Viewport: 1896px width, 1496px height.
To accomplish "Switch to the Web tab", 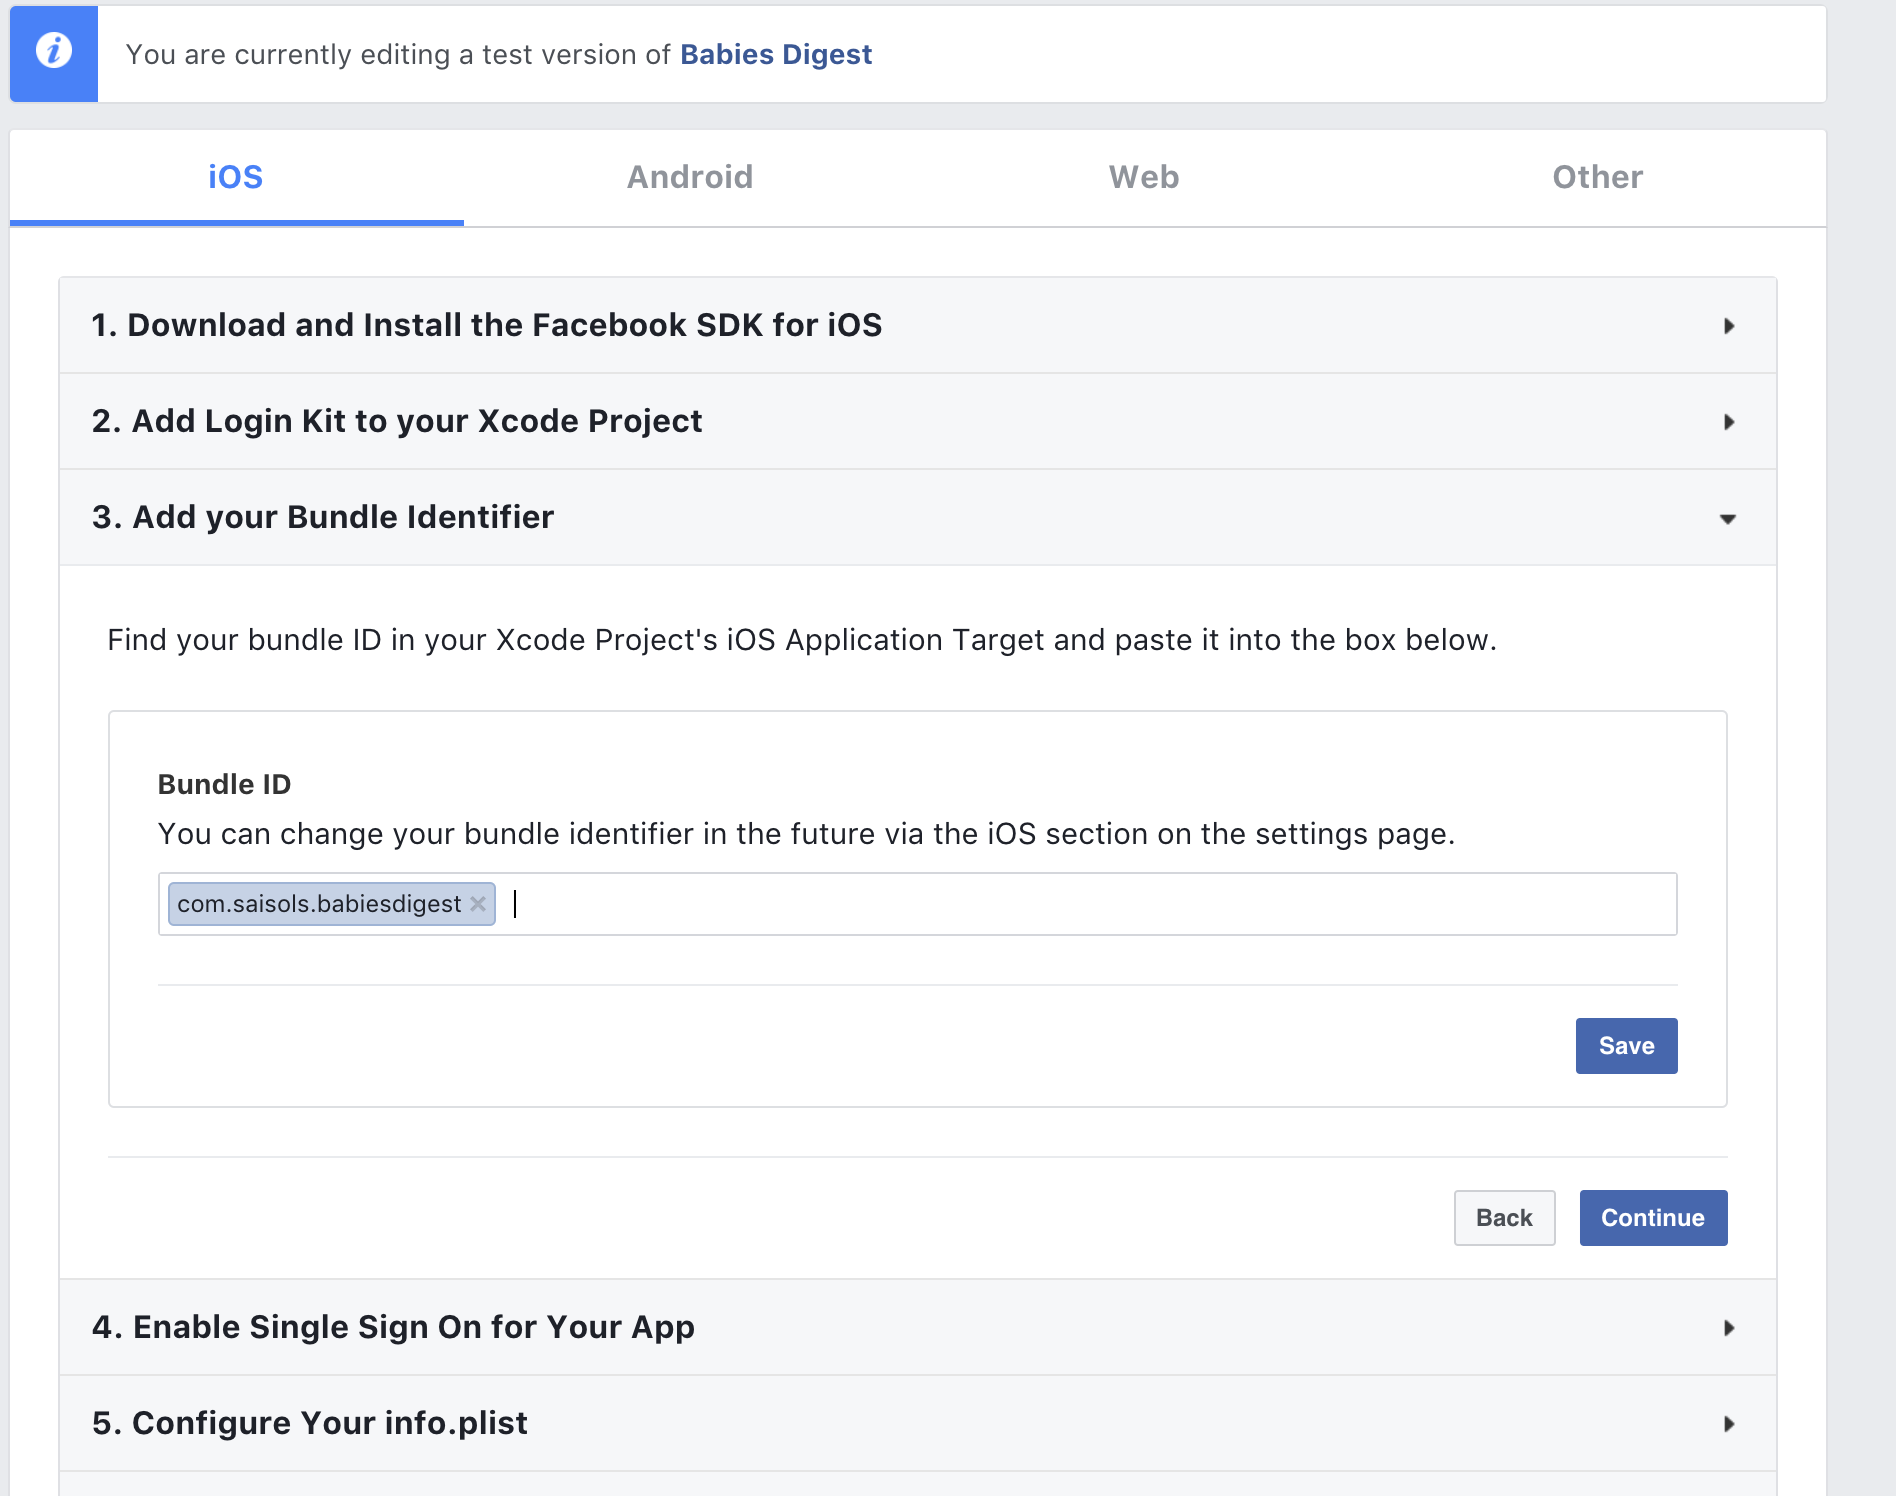I will [x=1144, y=177].
